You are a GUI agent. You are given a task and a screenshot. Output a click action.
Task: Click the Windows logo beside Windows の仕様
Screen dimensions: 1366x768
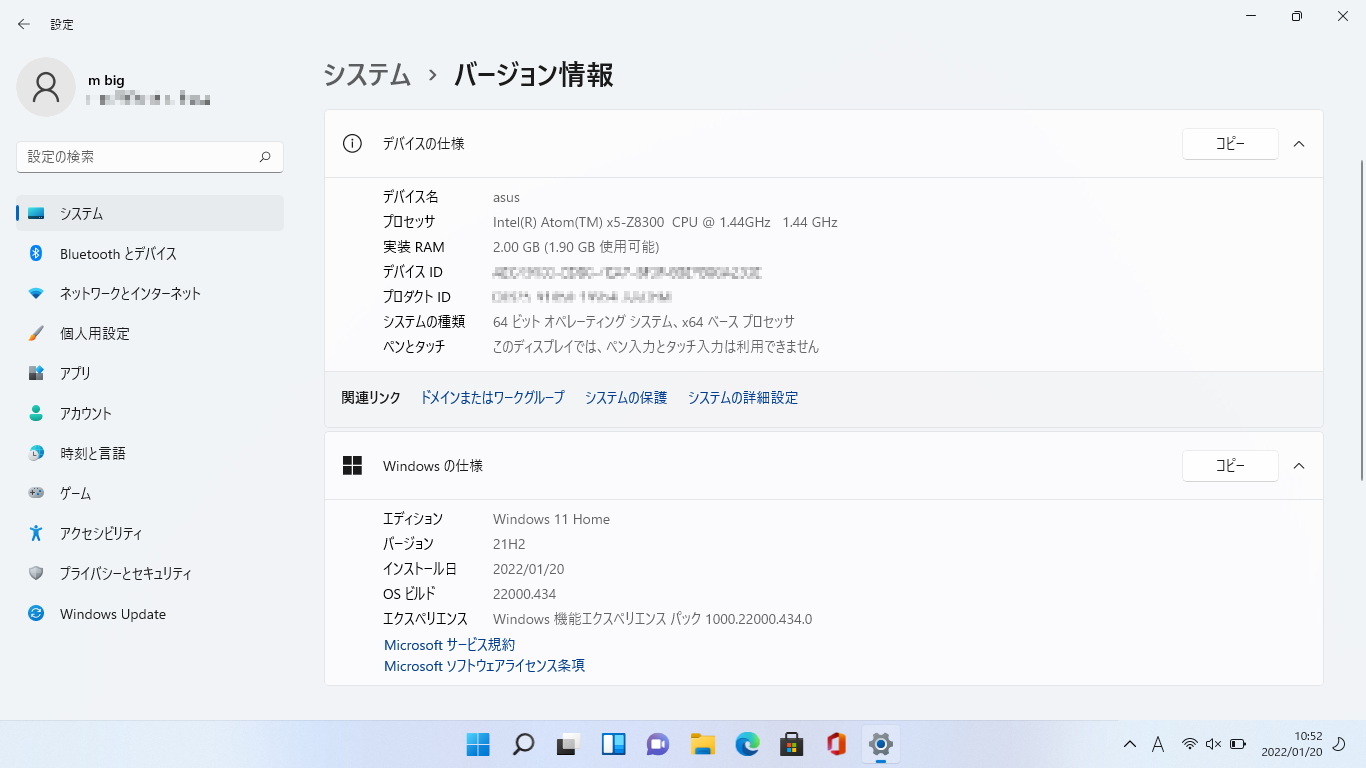coord(352,465)
